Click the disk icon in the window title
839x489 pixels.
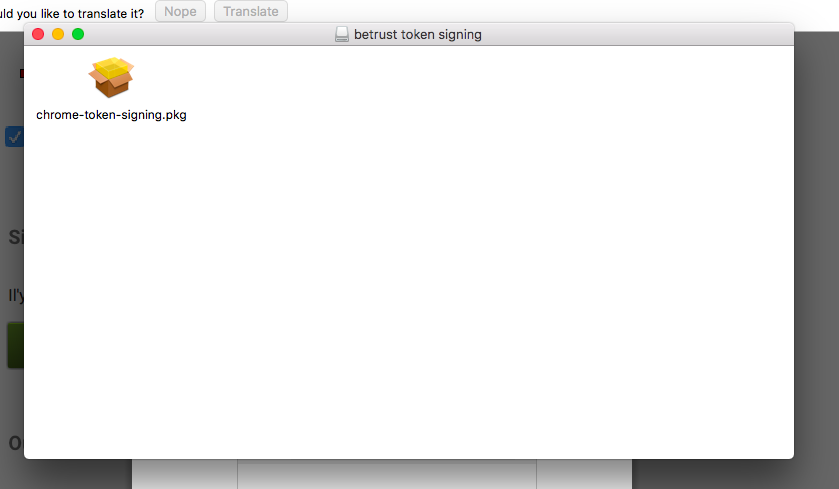point(342,35)
